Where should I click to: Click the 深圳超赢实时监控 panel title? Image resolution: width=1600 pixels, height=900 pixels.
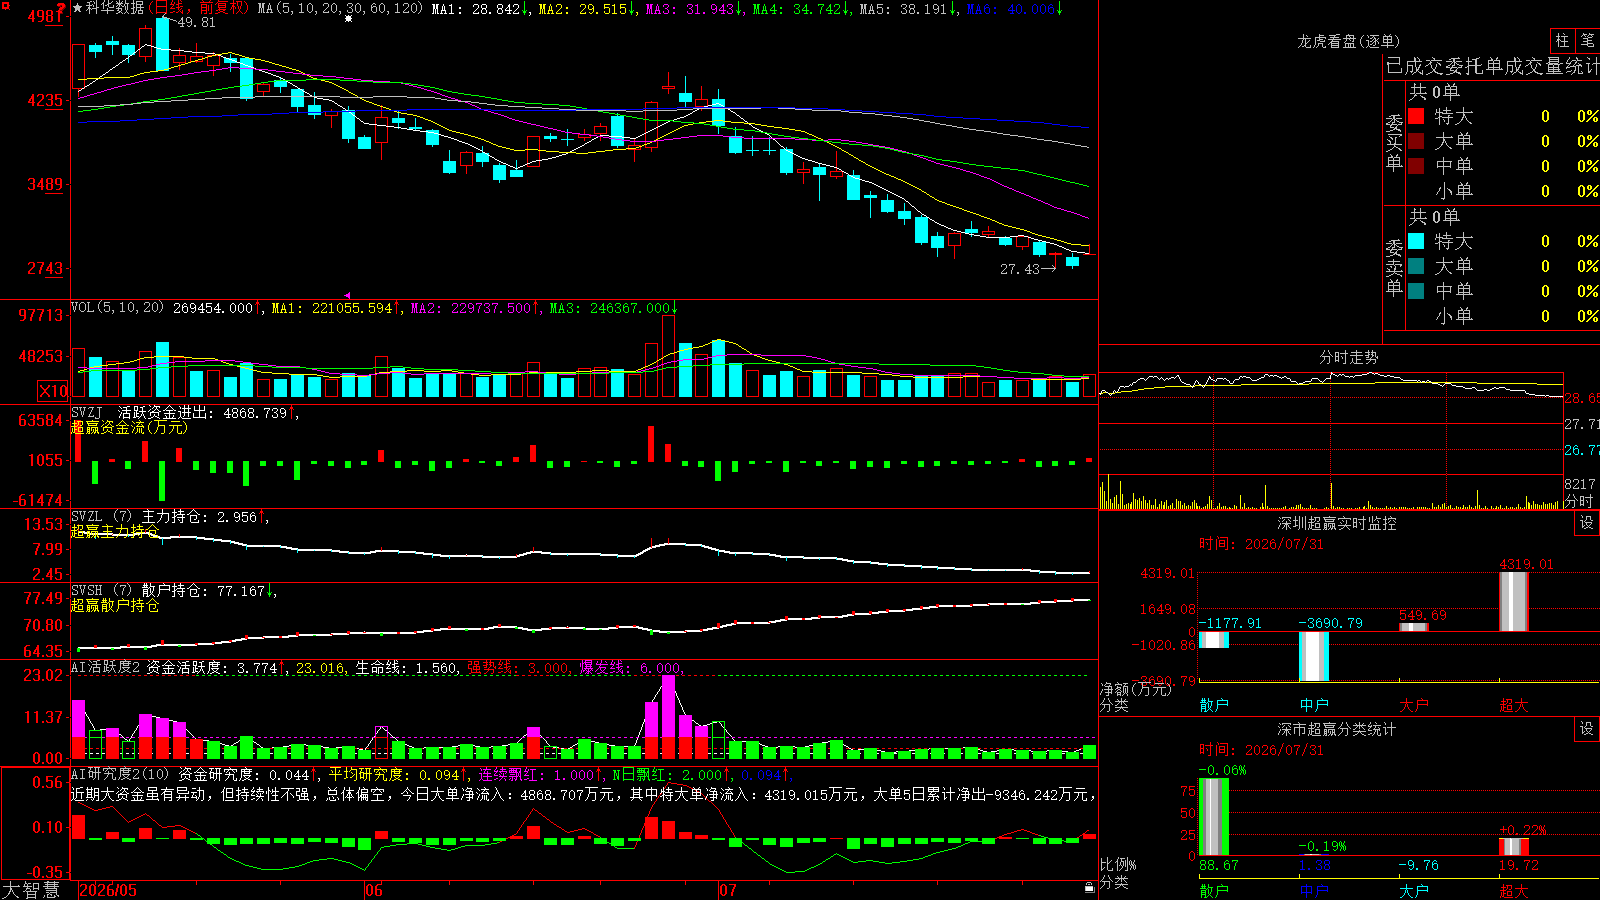tap(1337, 523)
